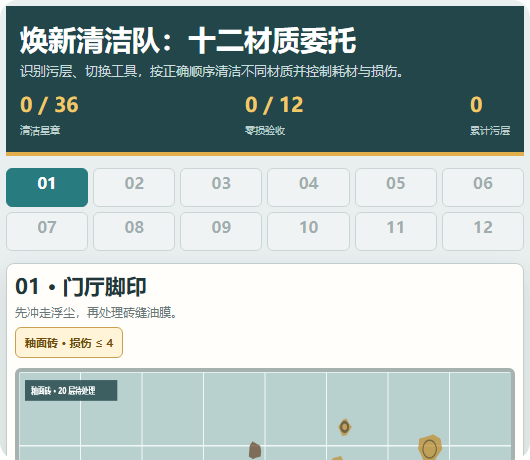Switch to level 03

[221, 187]
